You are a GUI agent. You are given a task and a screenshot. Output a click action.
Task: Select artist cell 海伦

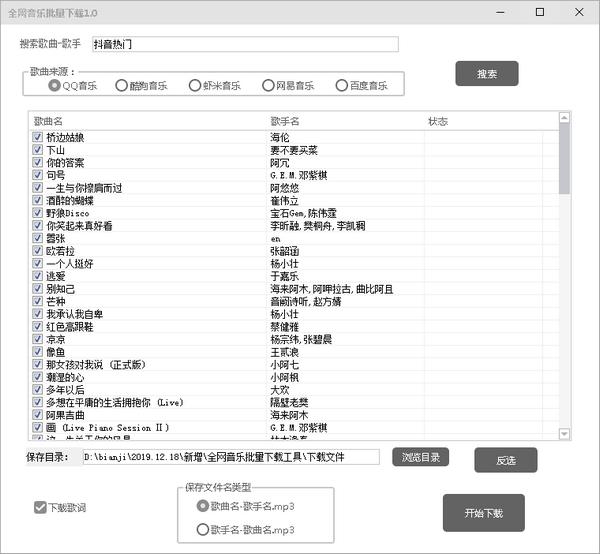click(280, 137)
